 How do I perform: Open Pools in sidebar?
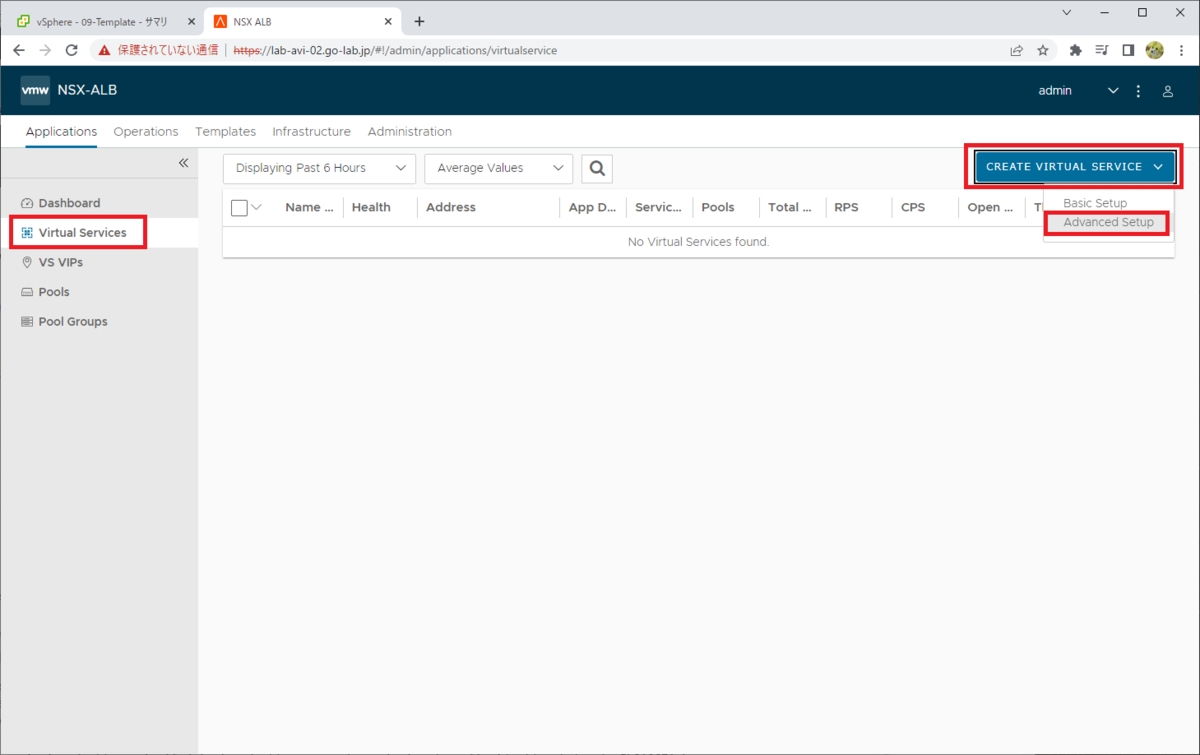(99, 292)
